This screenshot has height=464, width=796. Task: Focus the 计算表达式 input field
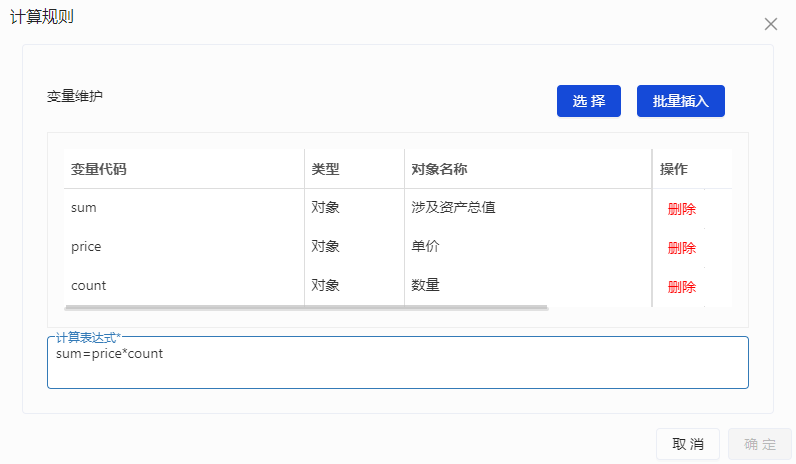click(x=397, y=366)
